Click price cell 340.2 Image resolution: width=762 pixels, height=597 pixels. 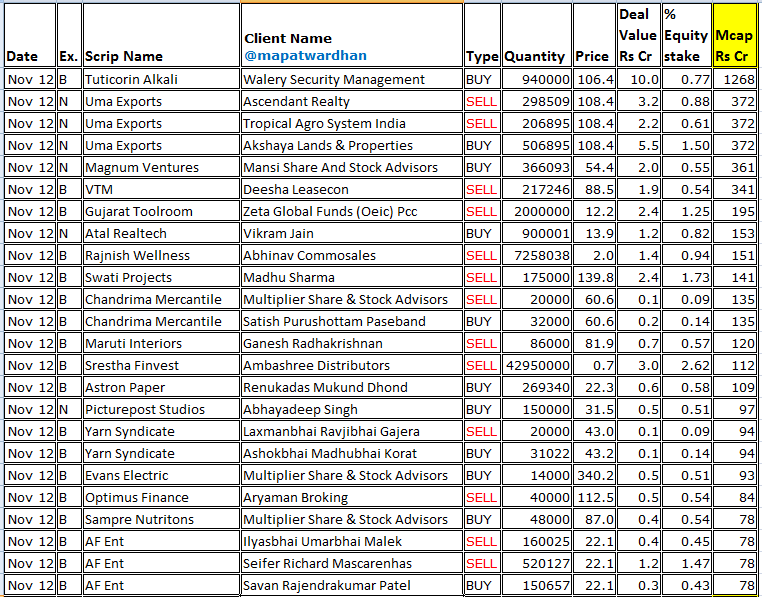pyautogui.click(x=594, y=475)
